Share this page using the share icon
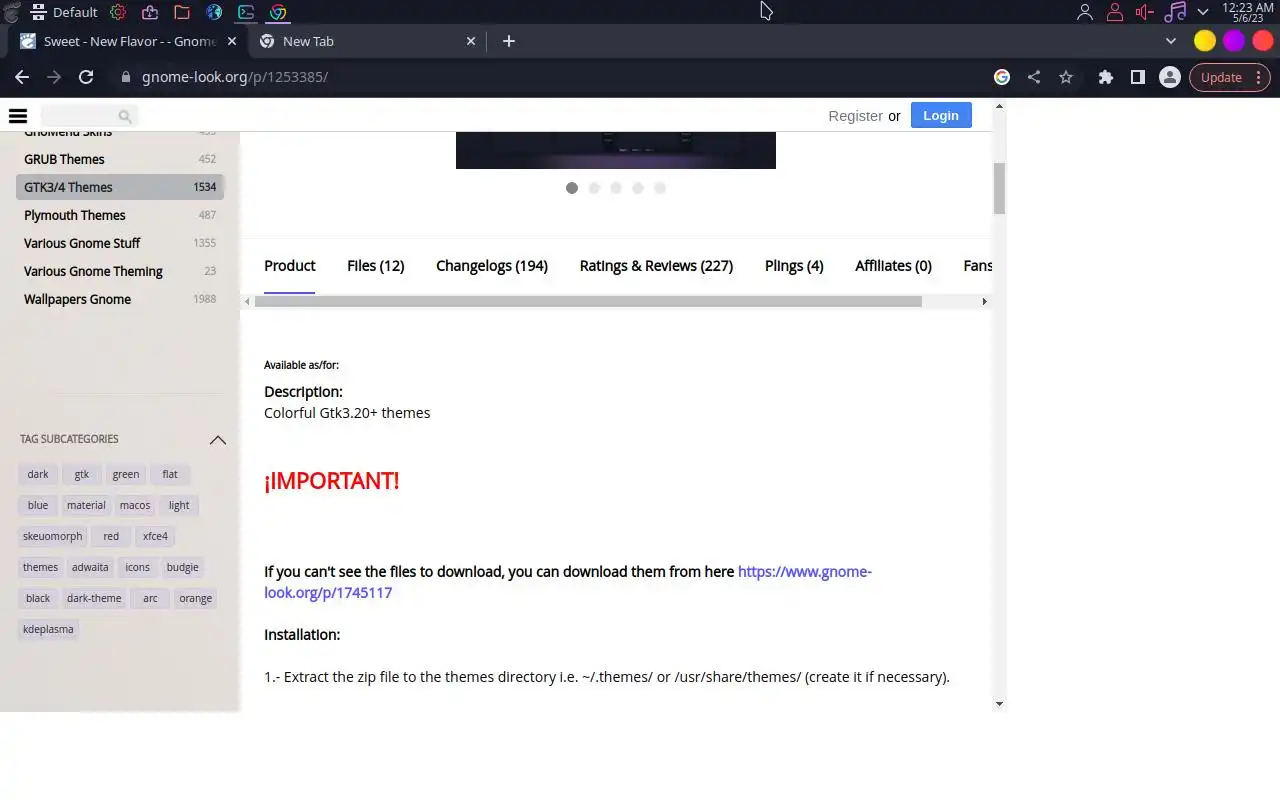This screenshot has width=1280, height=800. click(1034, 77)
